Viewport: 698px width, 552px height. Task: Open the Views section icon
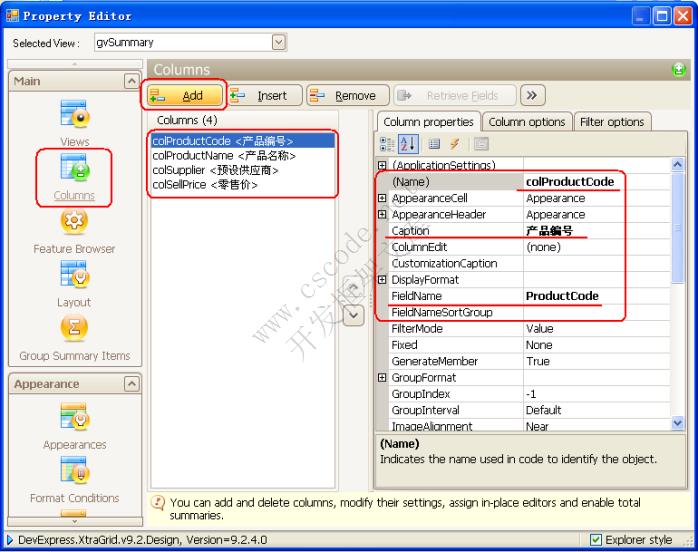pyautogui.click(x=75, y=114)
